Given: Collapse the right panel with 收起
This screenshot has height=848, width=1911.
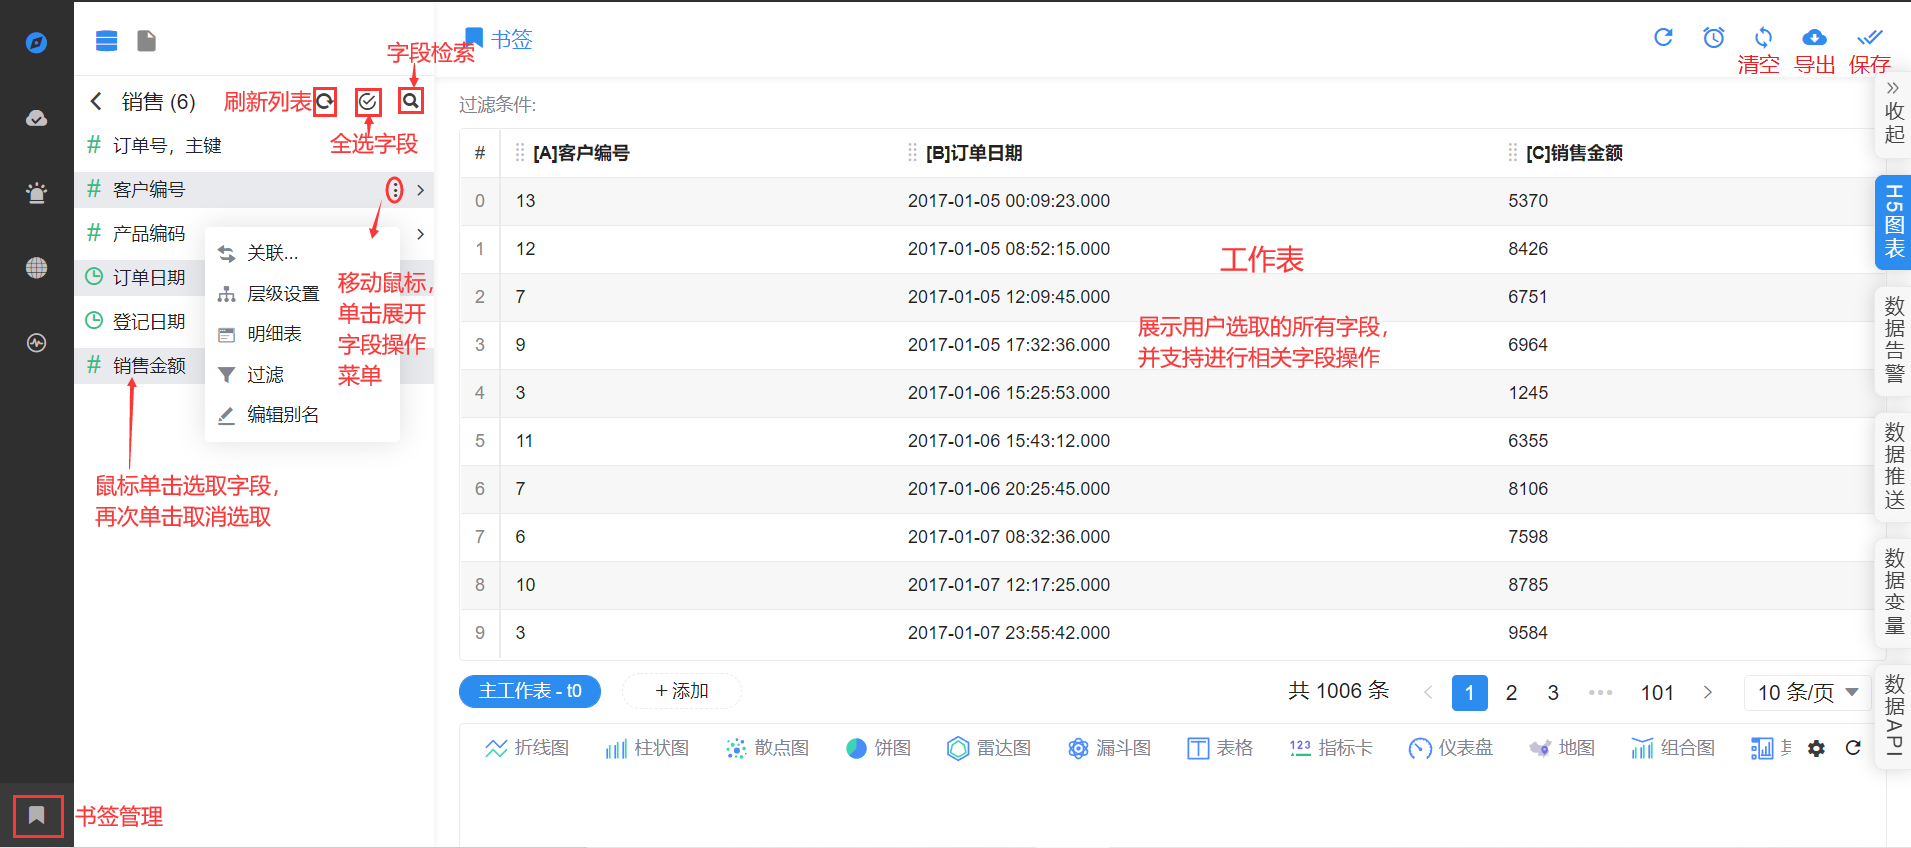Looking at the screenshot, I should tap(1893, 113).
